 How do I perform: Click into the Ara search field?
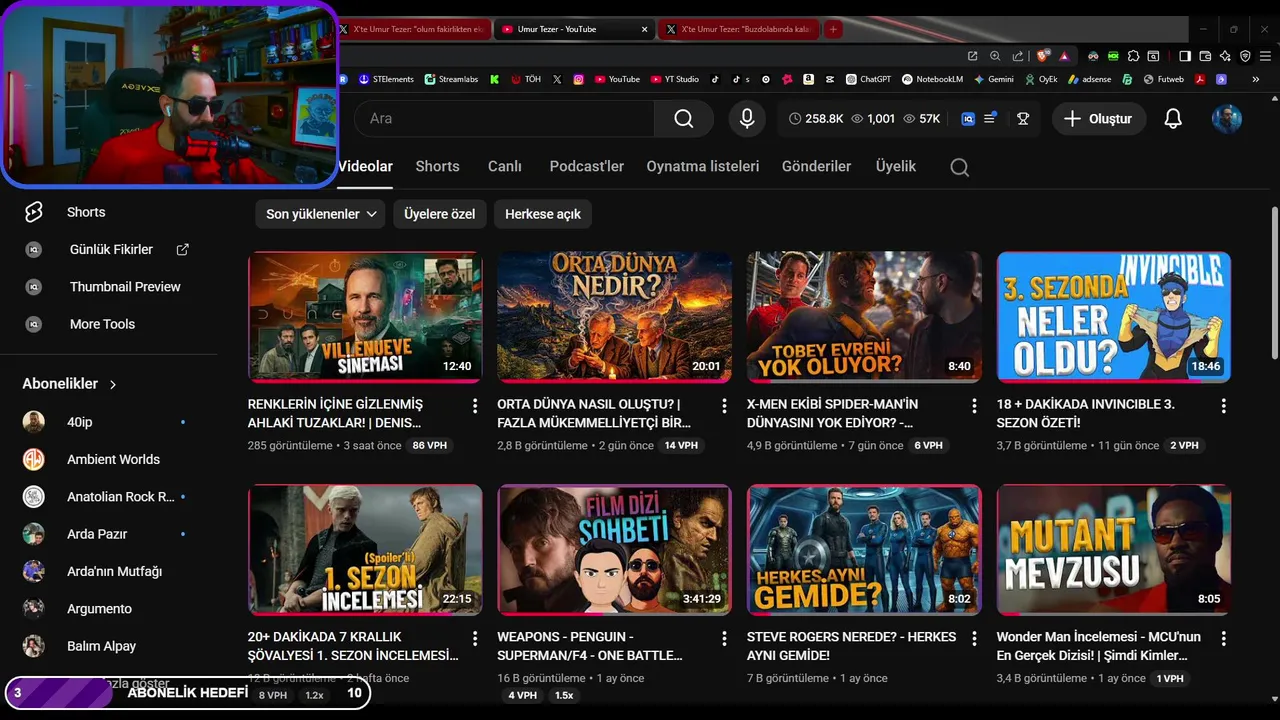coord(505,118)
